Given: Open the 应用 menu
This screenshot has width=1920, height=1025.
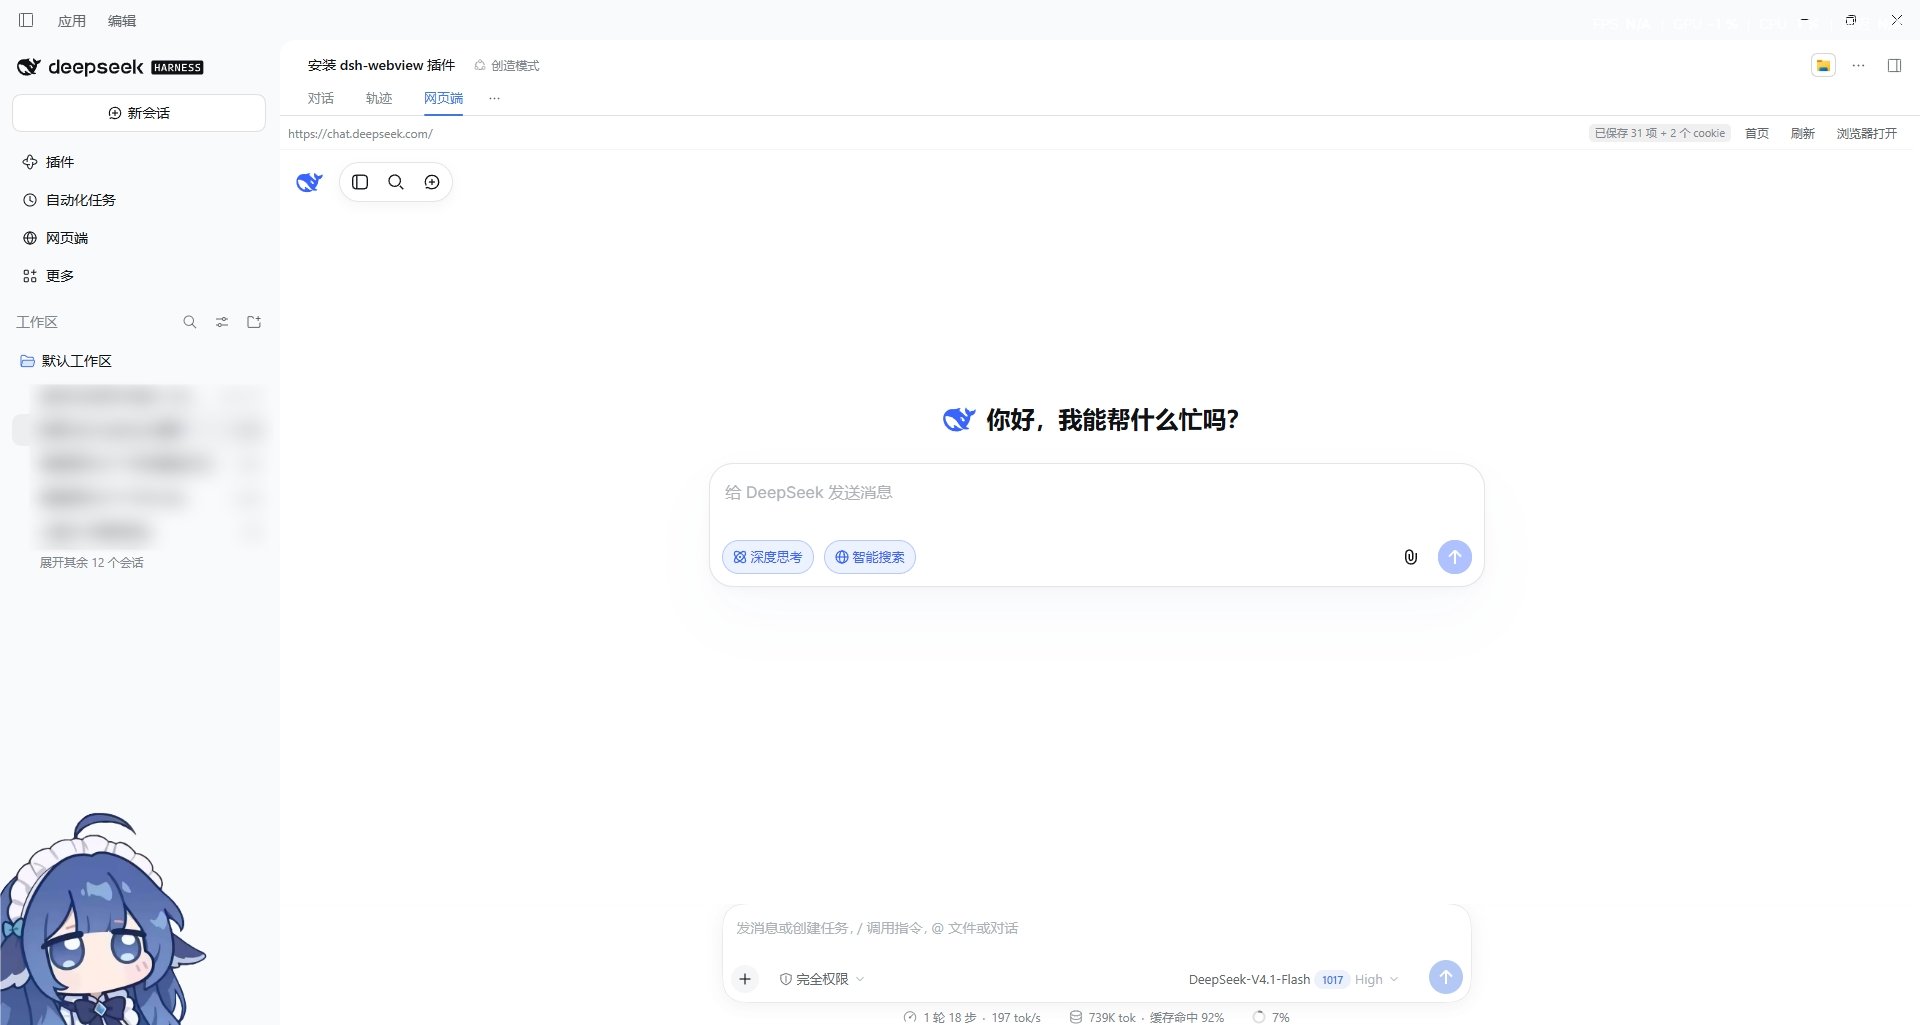Looking at the screenshot, I should [x=72, y=21].
